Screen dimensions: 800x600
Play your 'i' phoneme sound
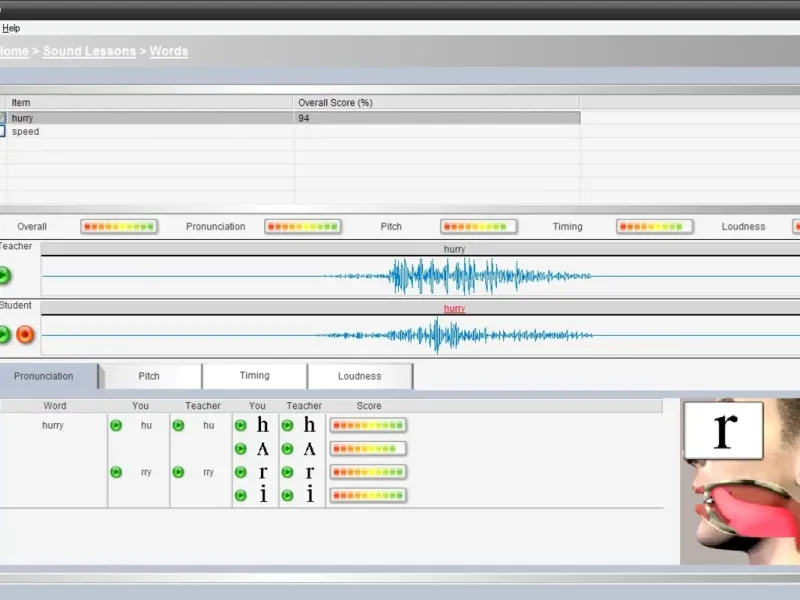coord(240,495)
